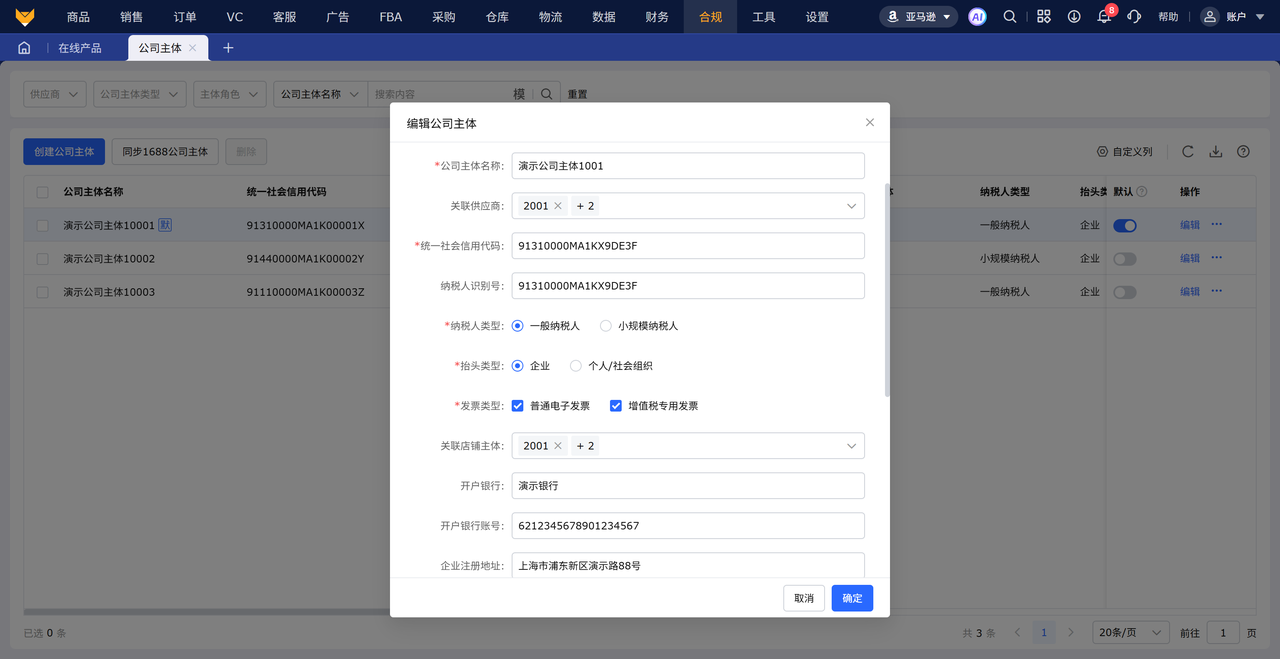Viewport: 1280px width, 659px height.
Task: Uncheck 普通电子发票 checkbox
Action: pyautogui.click(x=518, y=406)
